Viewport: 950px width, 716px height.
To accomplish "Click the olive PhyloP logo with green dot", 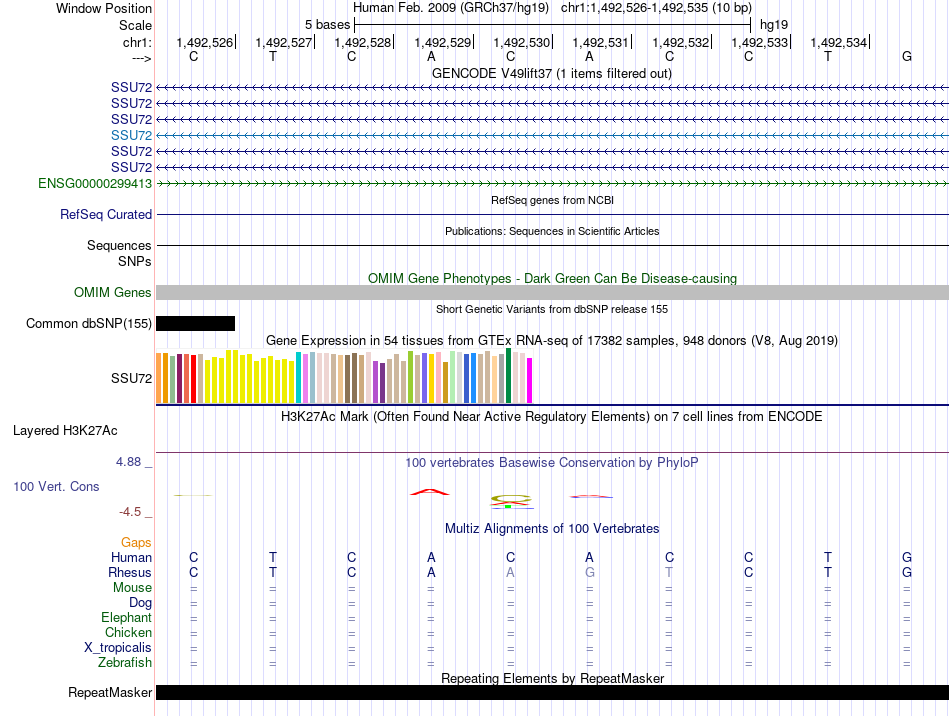I will (x=510, y=502).
